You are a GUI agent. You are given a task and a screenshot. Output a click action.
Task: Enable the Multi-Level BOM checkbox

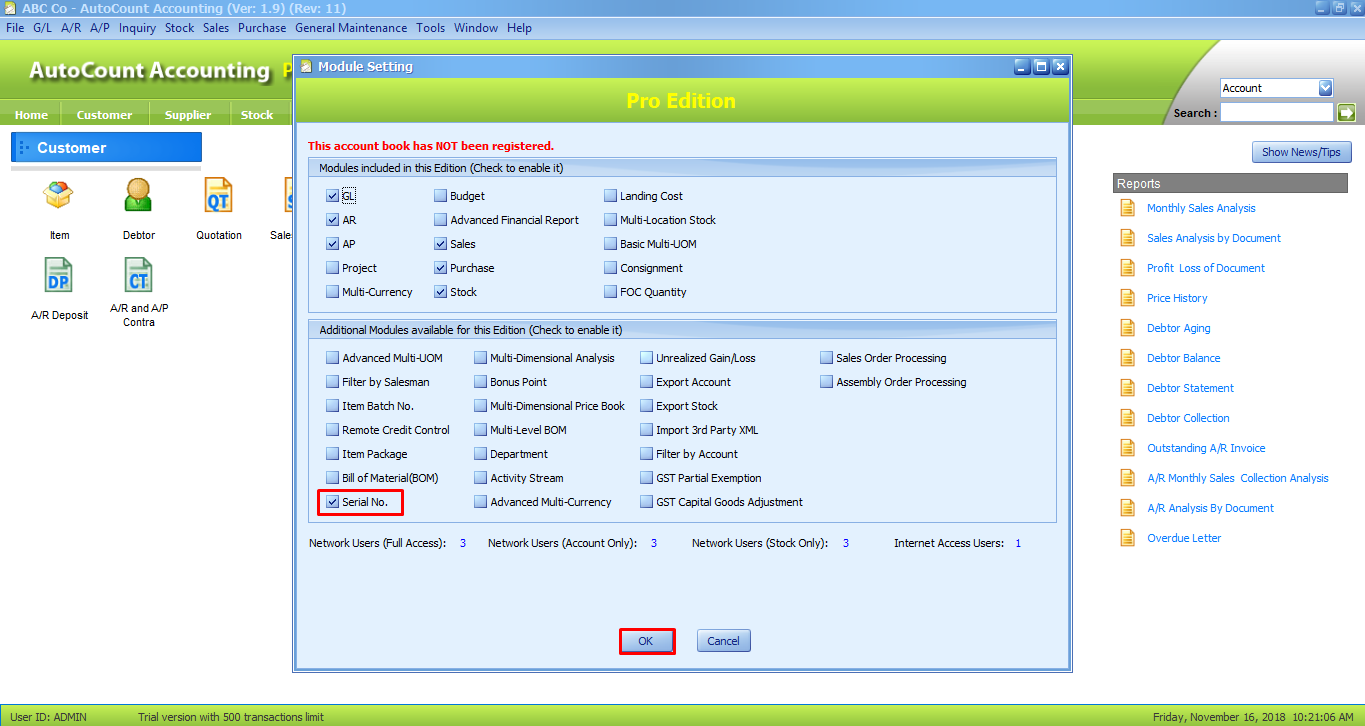481,430
